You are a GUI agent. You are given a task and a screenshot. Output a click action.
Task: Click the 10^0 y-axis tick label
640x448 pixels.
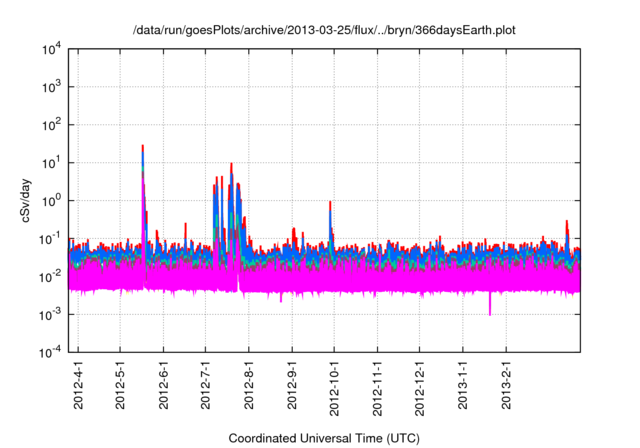tap(50, 200)
